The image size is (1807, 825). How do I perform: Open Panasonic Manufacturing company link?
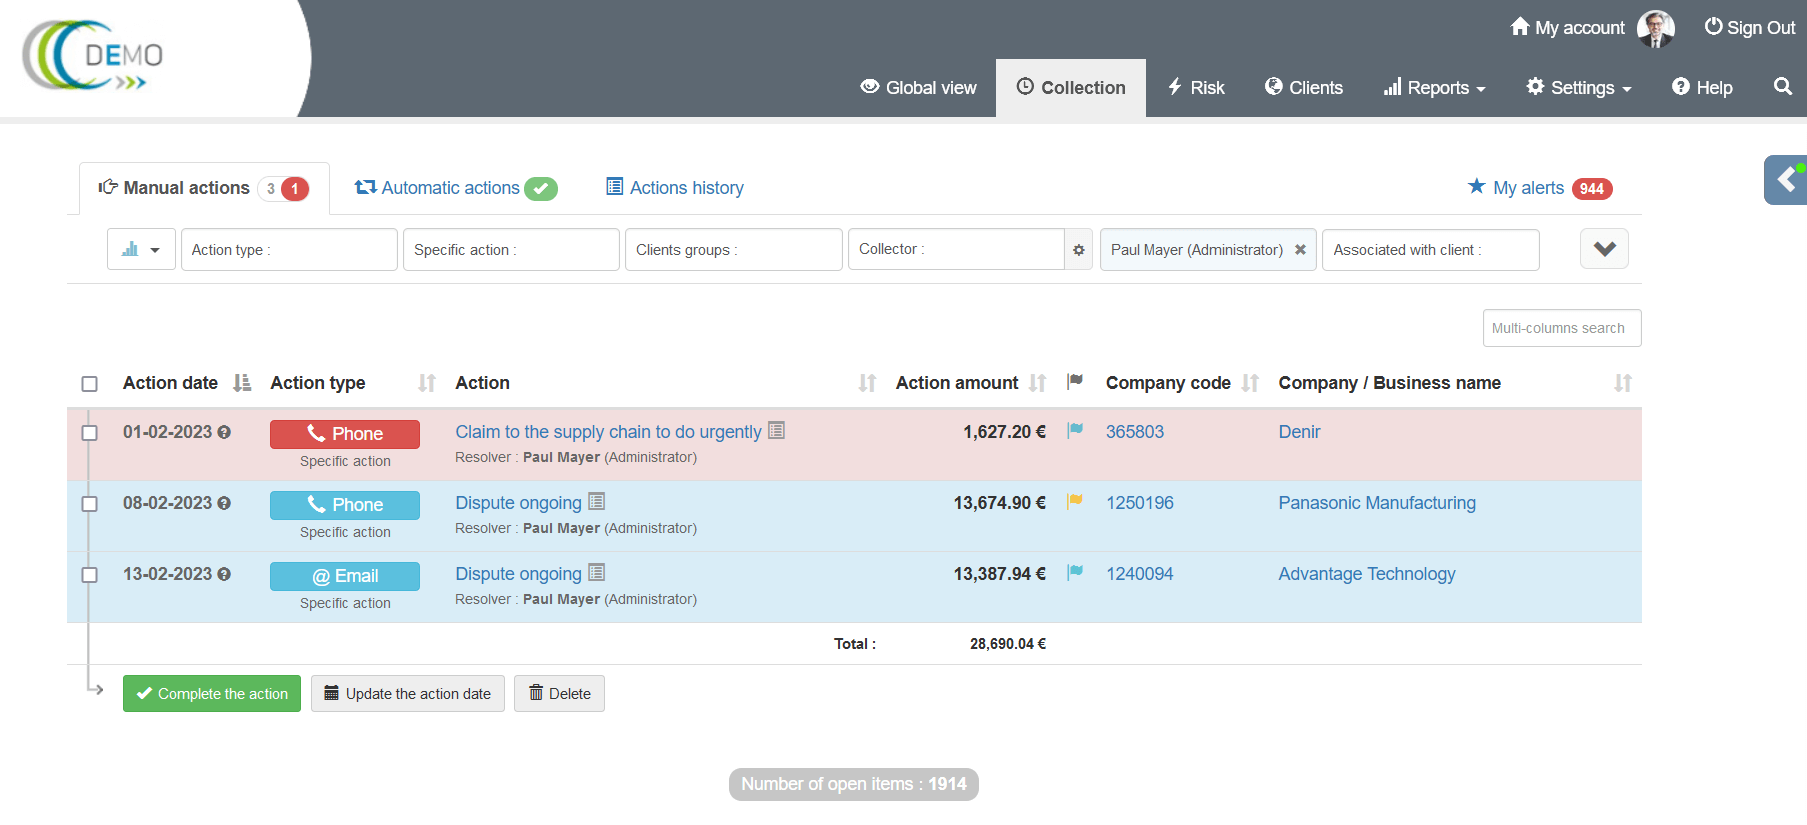click(x=1376, y=503)
